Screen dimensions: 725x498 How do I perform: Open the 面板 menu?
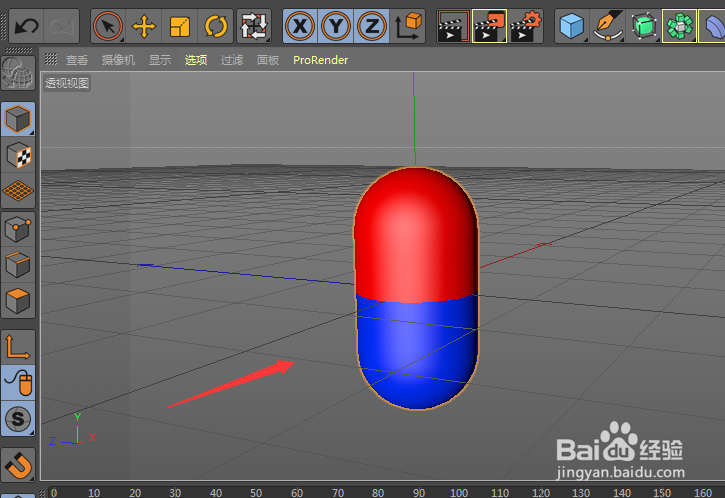pyautogui.click(x=268, y=60)
